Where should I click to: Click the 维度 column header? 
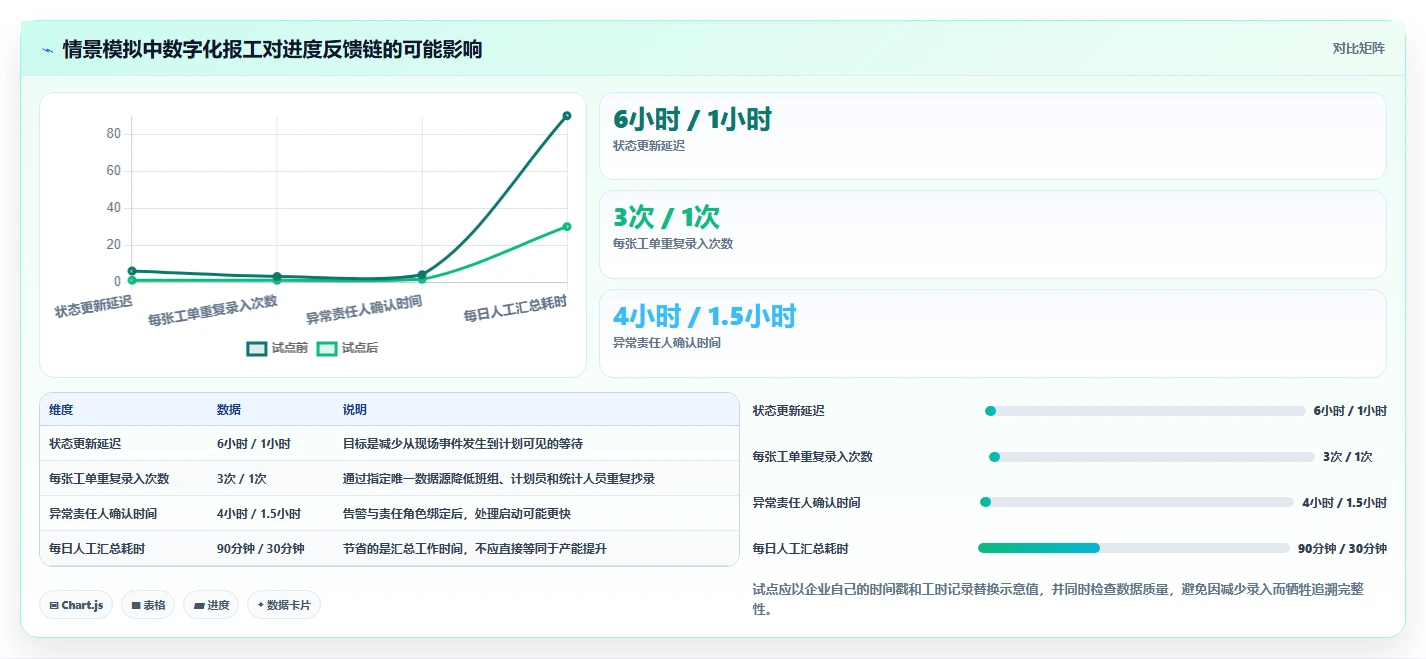[x=61, y=410]
